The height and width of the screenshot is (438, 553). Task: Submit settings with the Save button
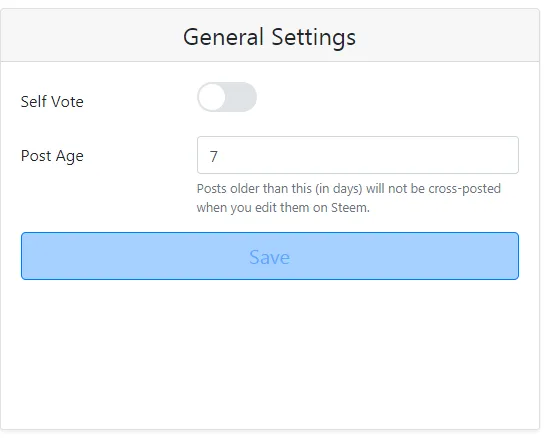270,256
